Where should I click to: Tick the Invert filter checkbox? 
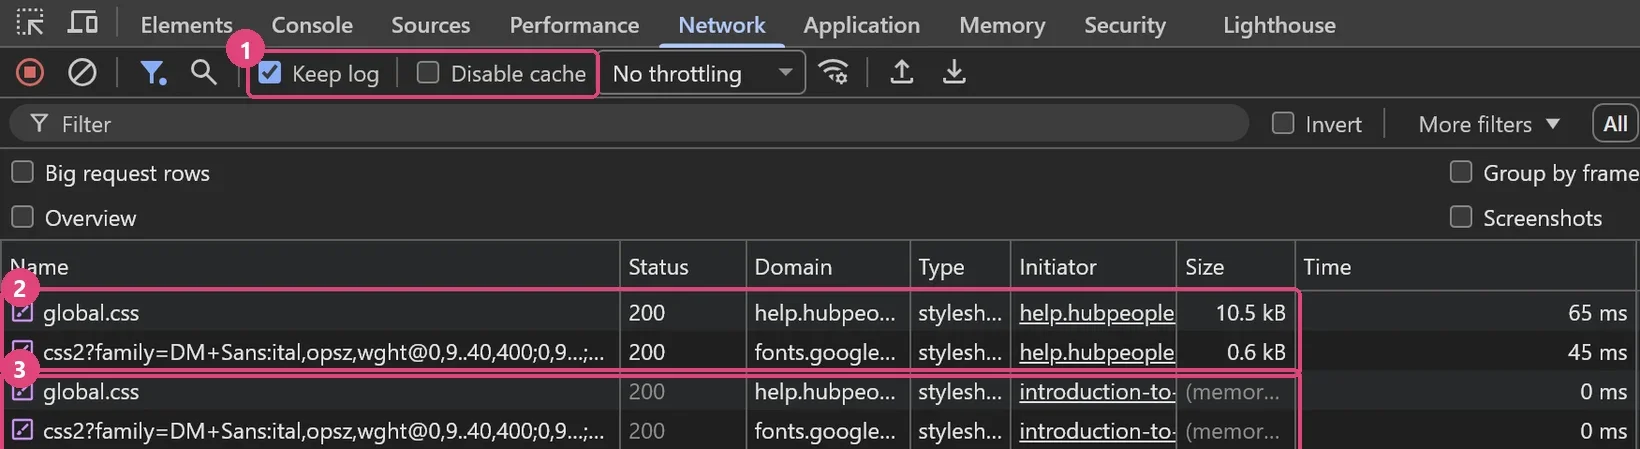click(1283, 124)
